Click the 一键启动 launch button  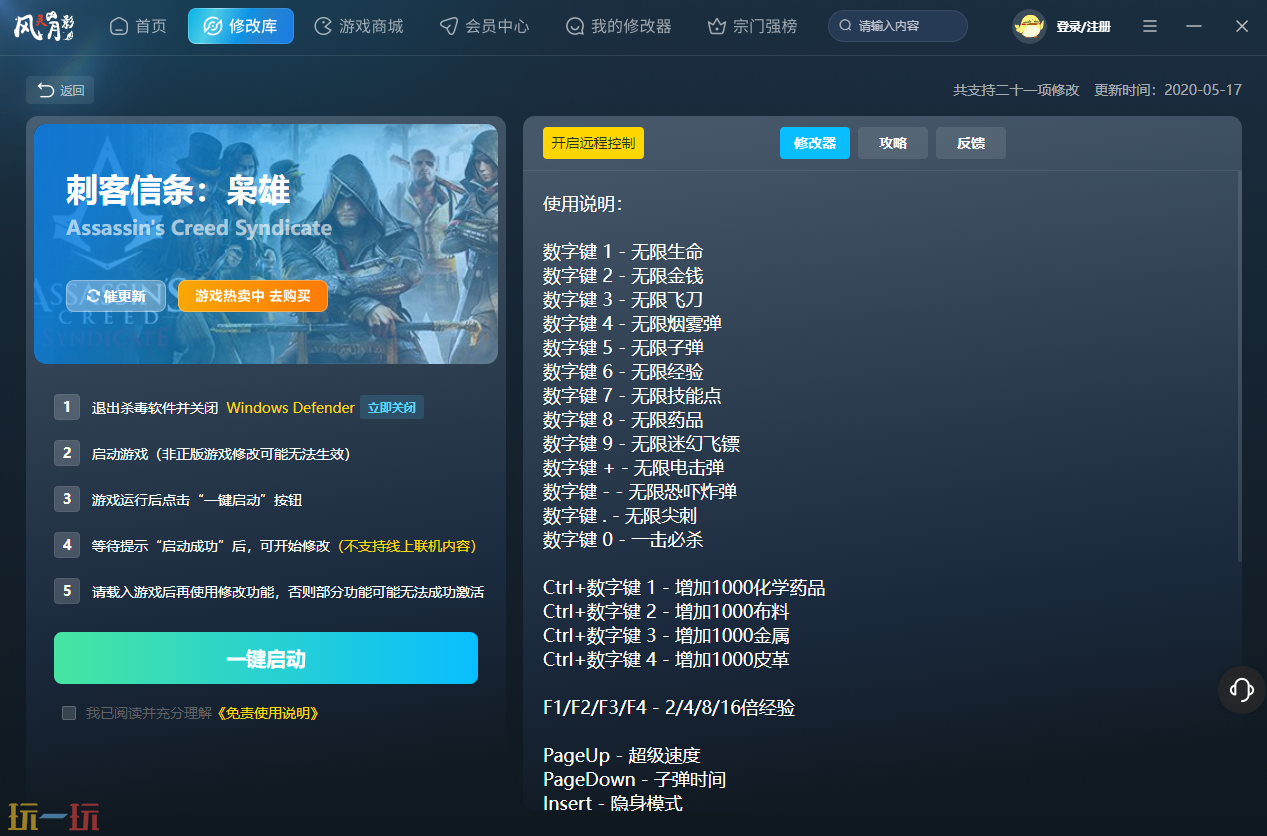pos(266,658)
